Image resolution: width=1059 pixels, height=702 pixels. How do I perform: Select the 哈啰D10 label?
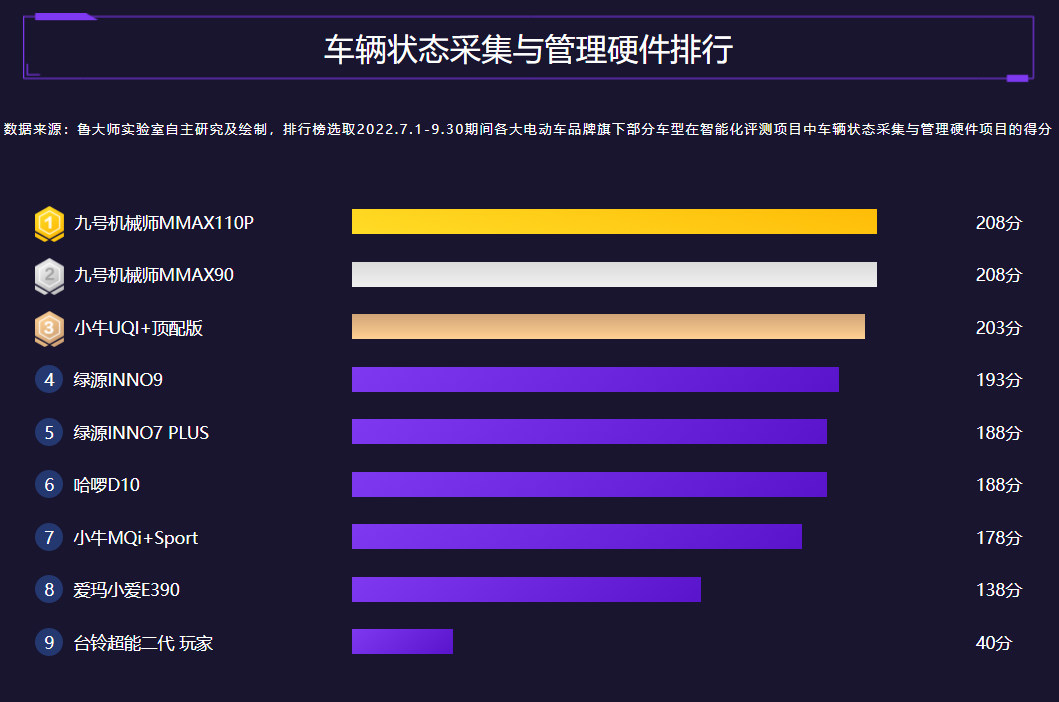coord(107,484)
